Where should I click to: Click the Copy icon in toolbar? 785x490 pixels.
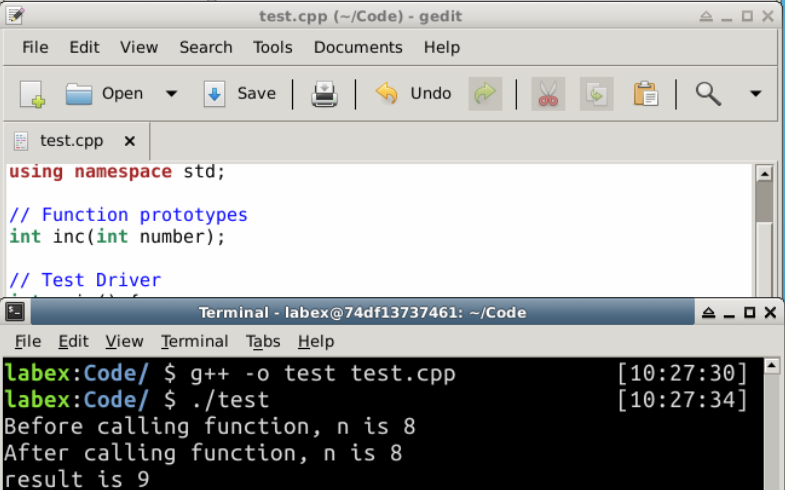pyautogui.click(x=597, y=94)
